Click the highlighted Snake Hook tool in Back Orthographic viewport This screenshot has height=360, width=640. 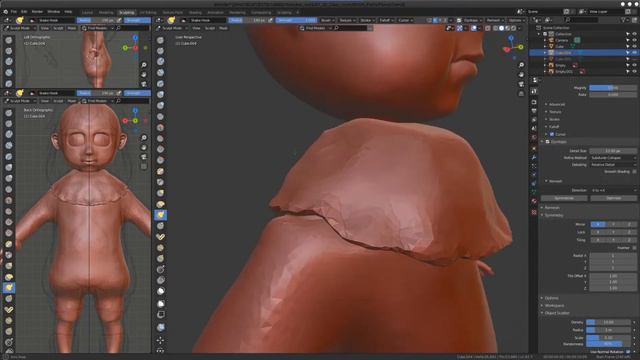coord(9,288)
